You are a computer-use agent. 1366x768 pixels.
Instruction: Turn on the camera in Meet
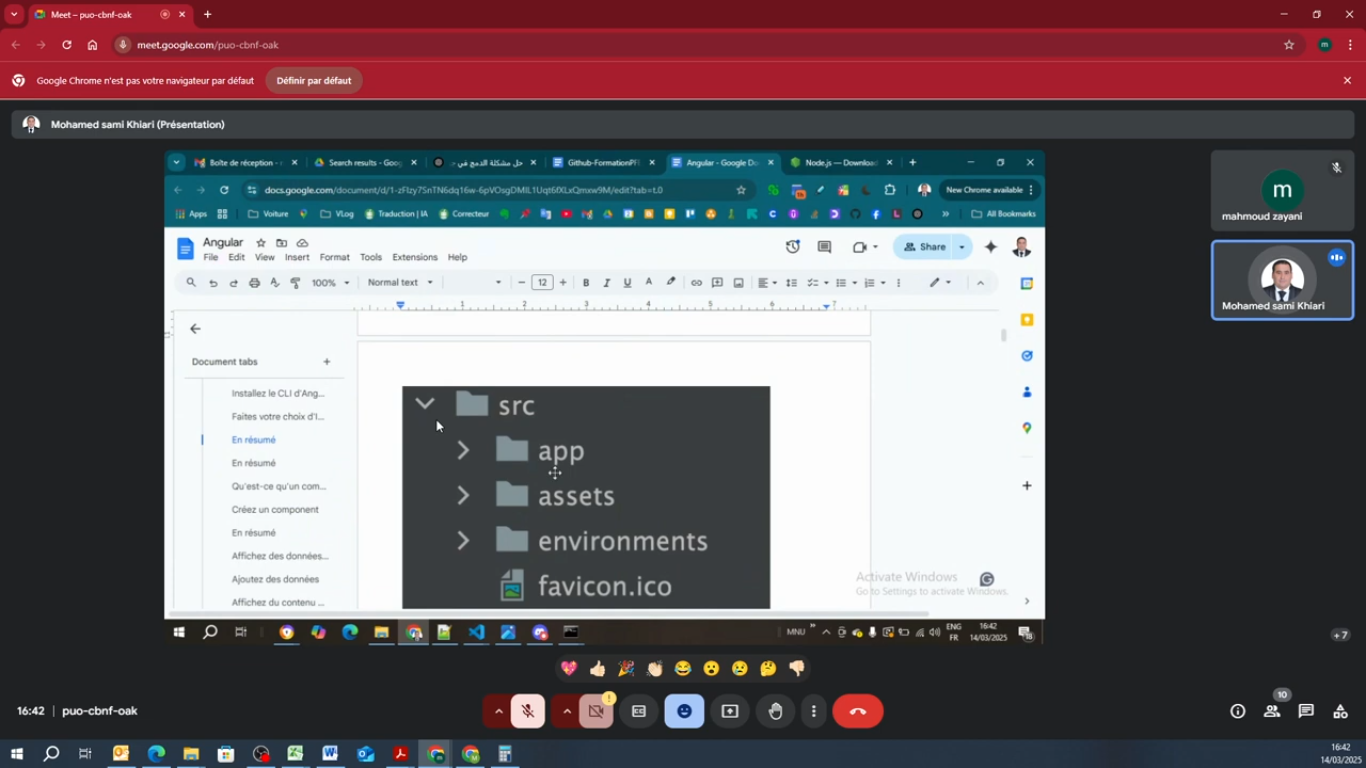[x=596, y=711]
